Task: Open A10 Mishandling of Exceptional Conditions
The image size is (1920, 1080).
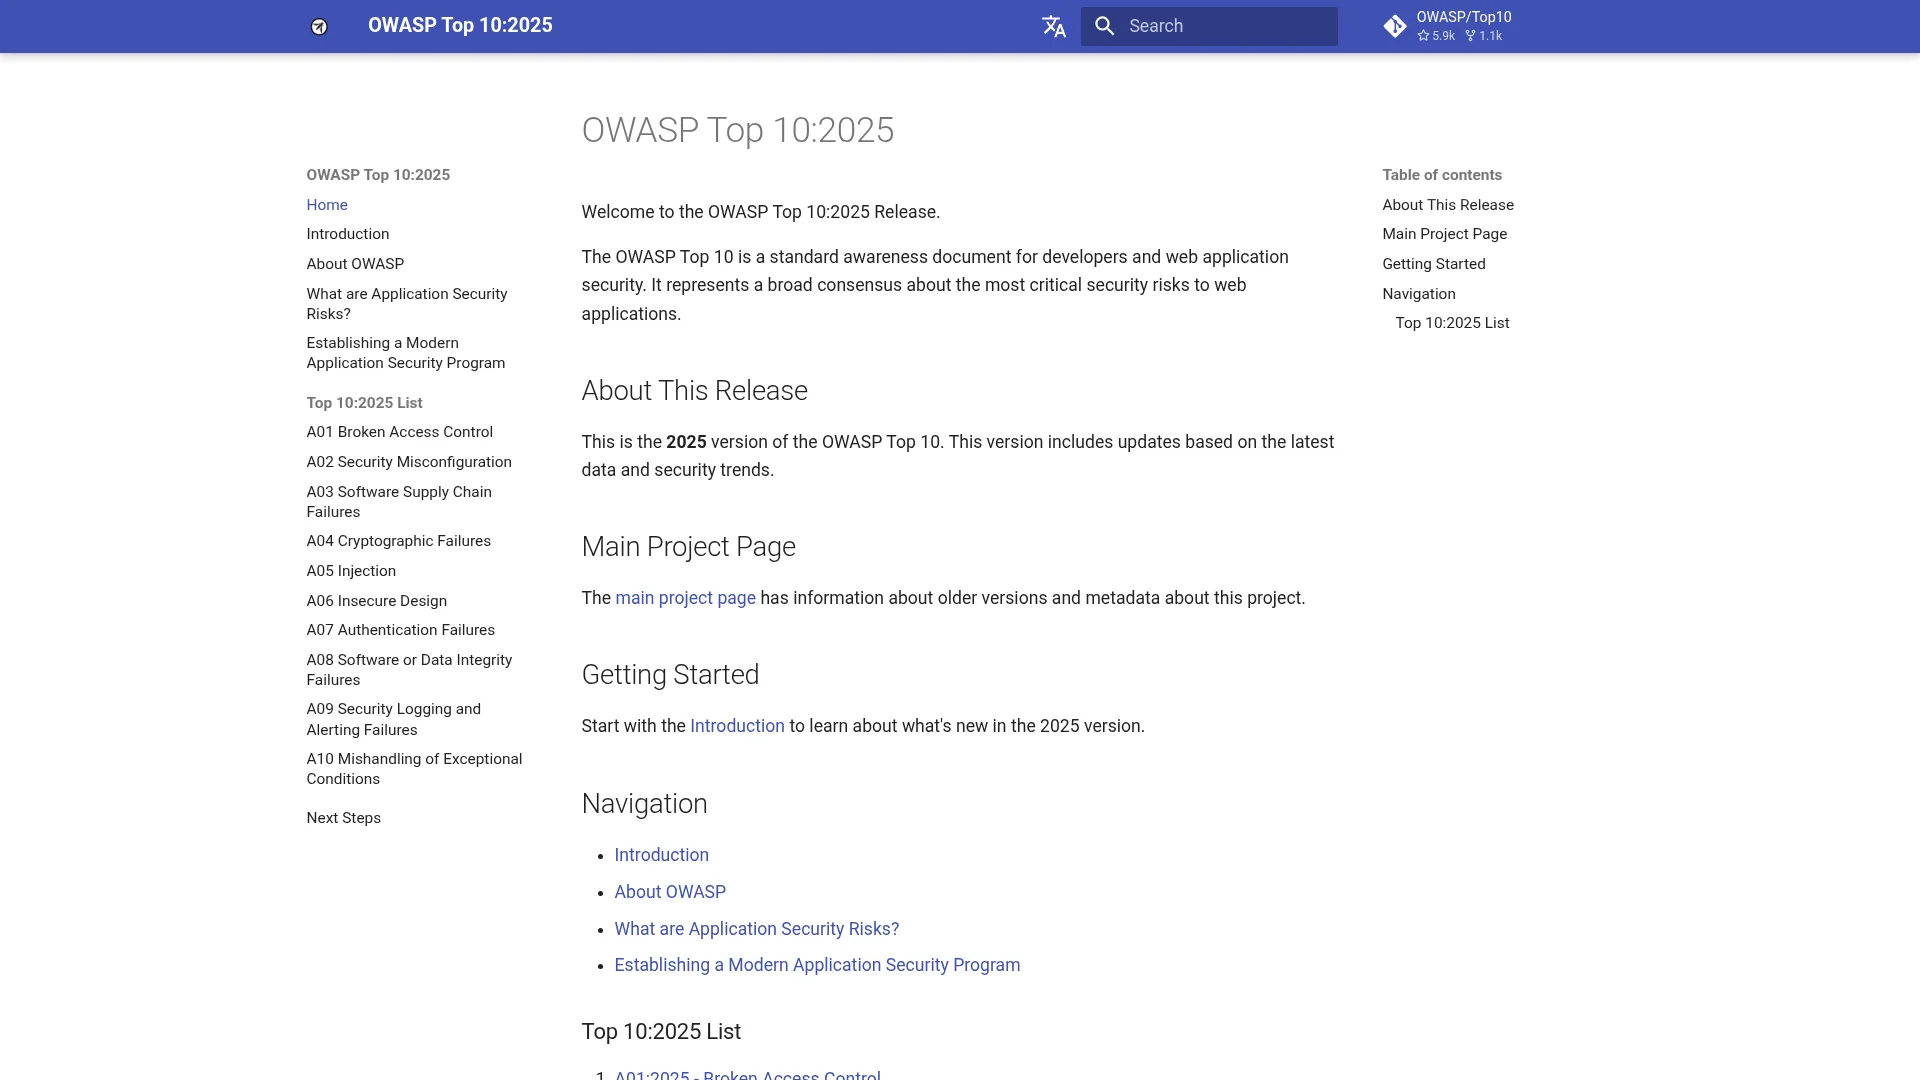Action: pyautogui.click(x=414, y=769)
